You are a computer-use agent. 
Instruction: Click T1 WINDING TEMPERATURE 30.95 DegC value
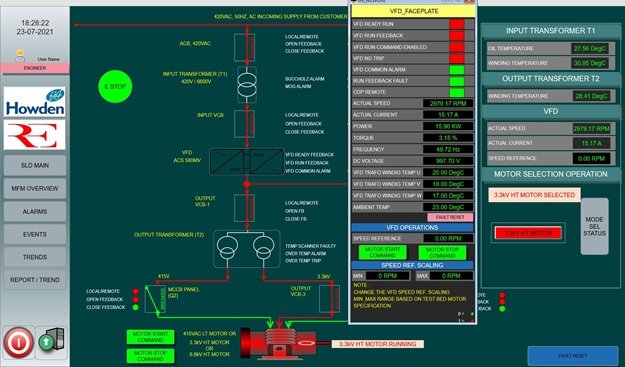pos(590,63)
